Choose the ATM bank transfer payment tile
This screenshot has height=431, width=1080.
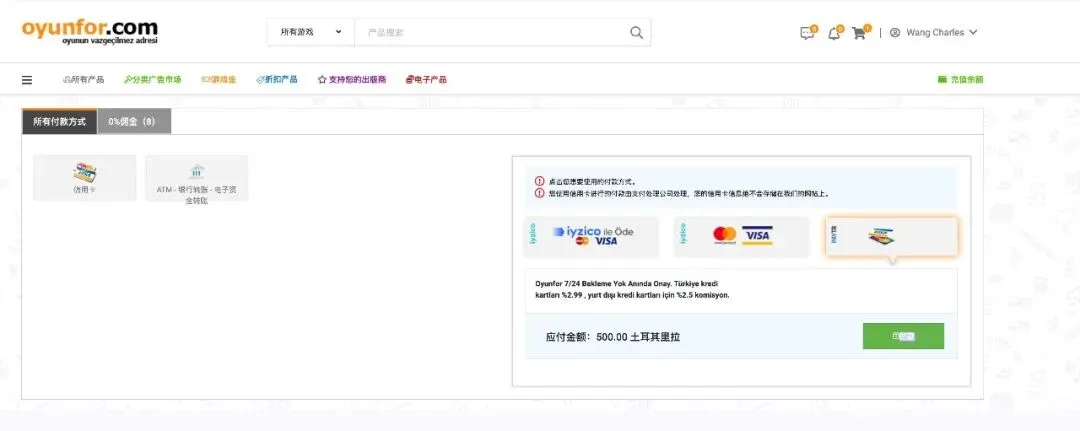[196, 179]
